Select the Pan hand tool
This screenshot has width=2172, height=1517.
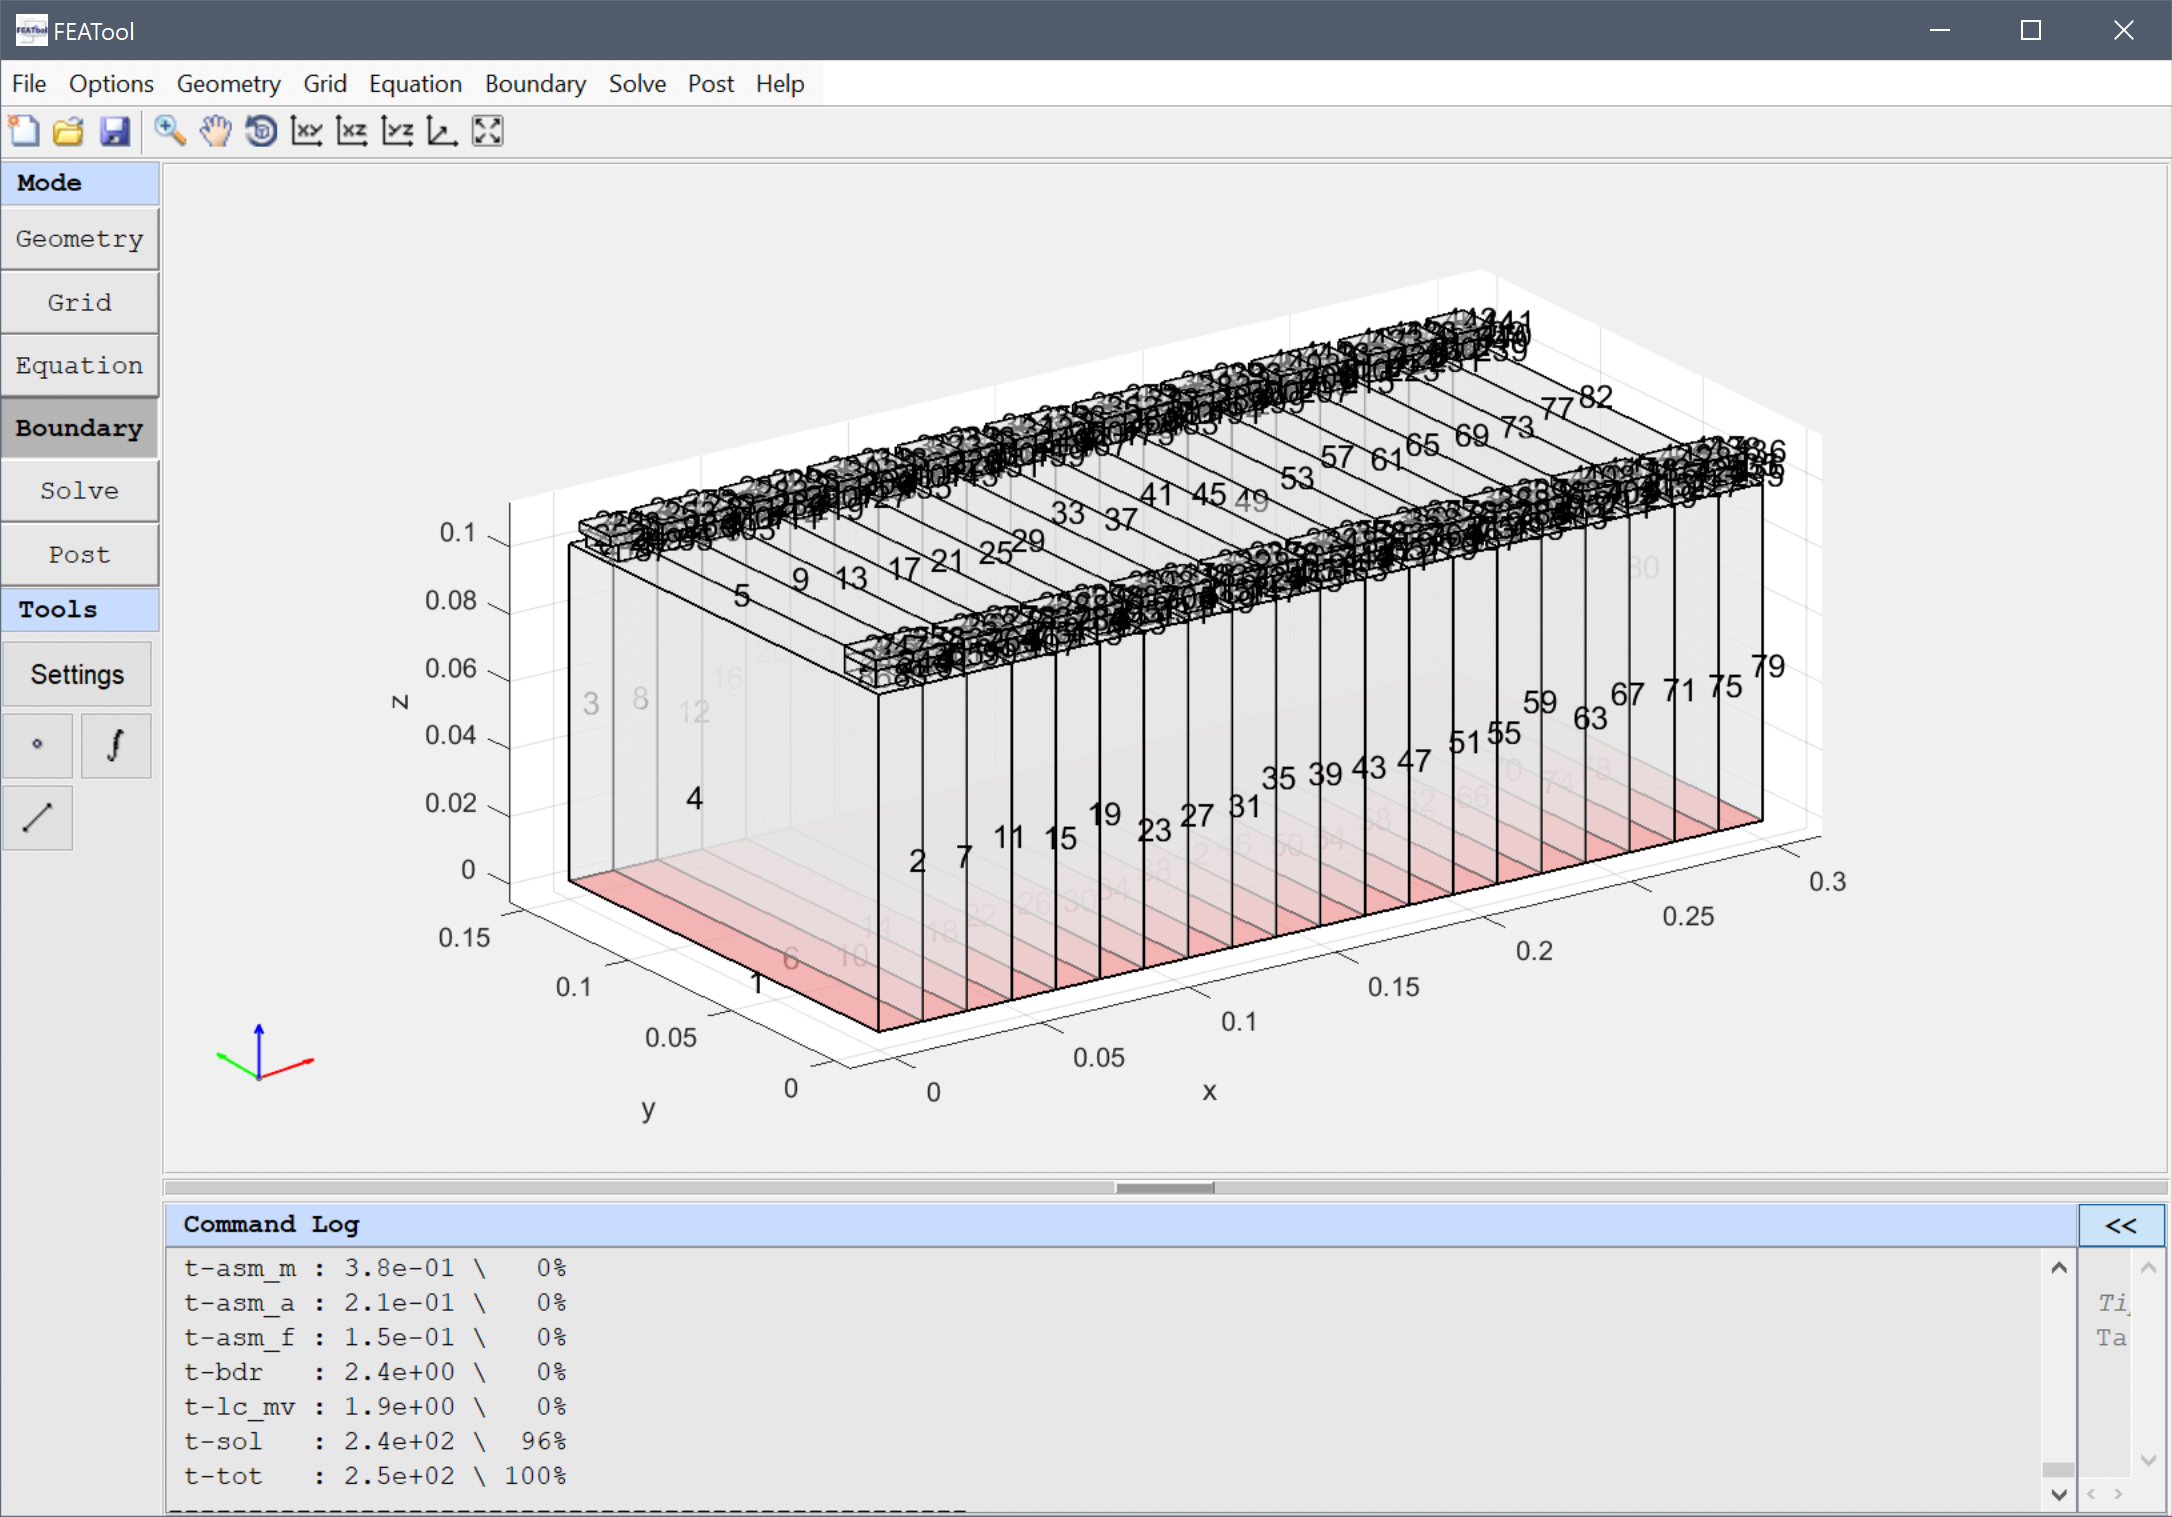[215, 131]
